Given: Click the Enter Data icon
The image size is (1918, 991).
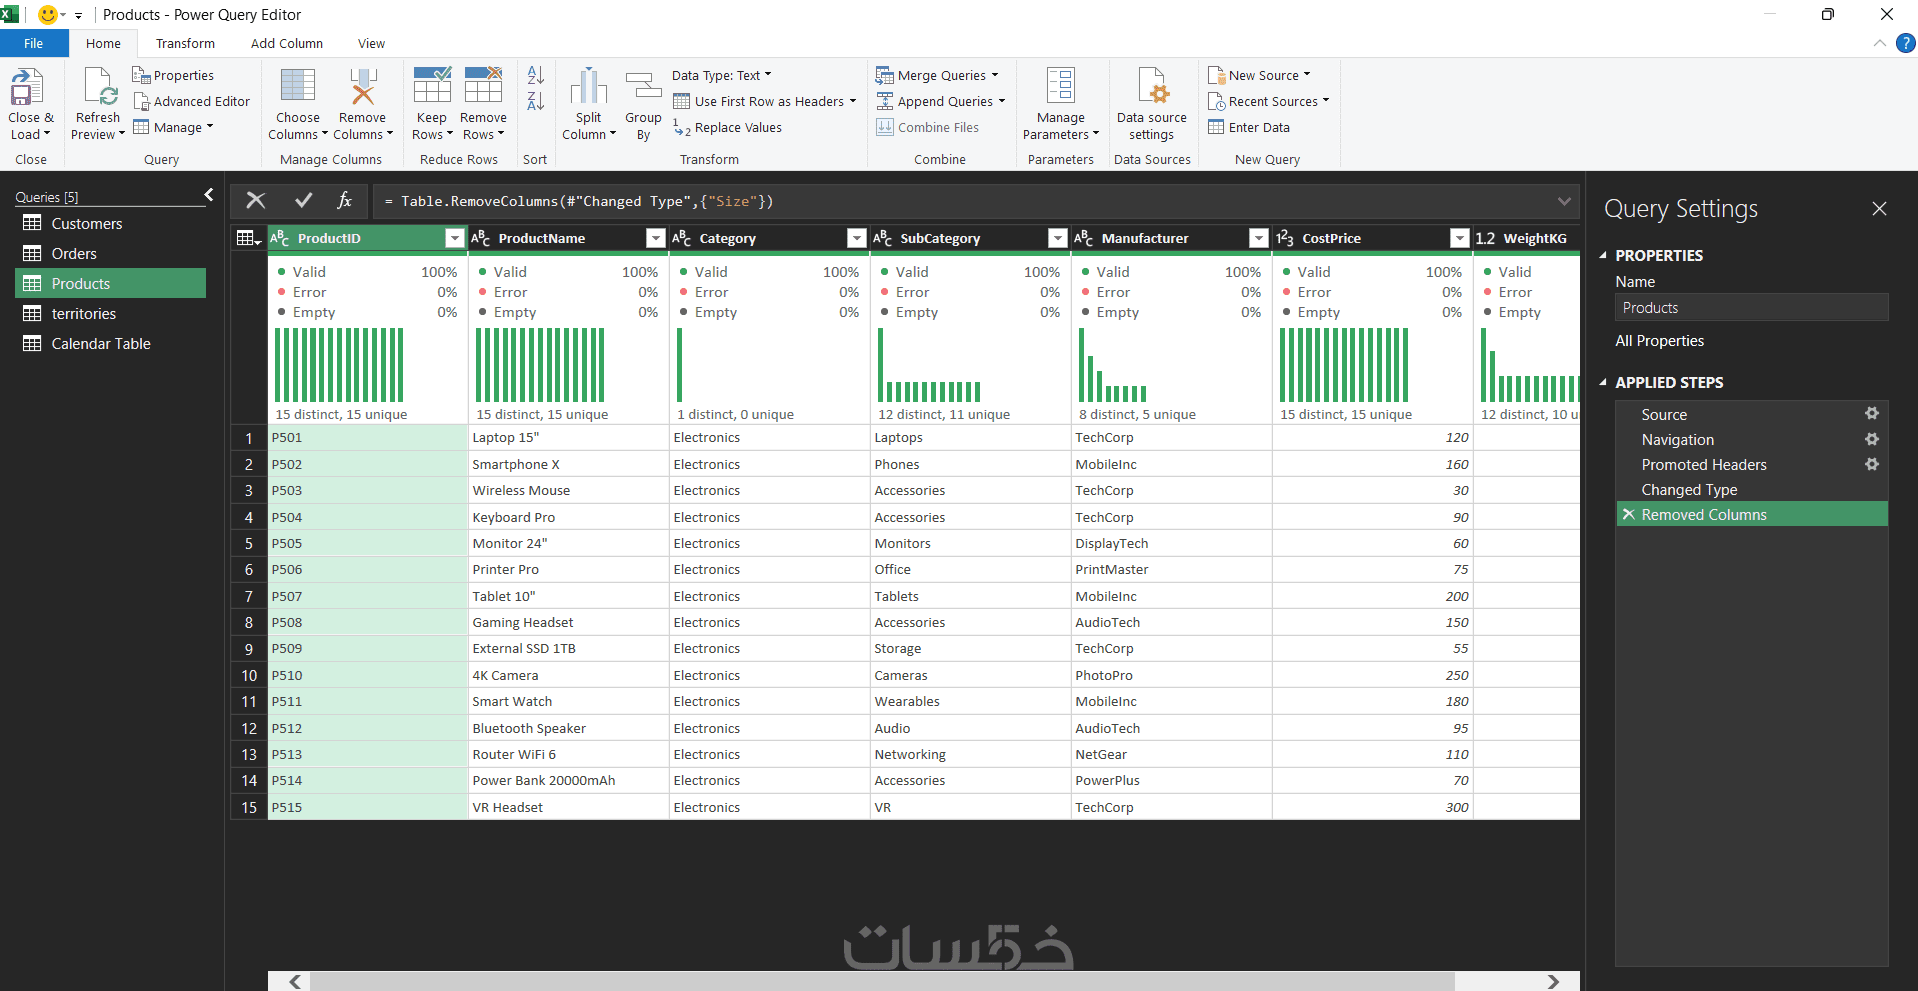Looking at the screenshot, I should (1216, 127).
